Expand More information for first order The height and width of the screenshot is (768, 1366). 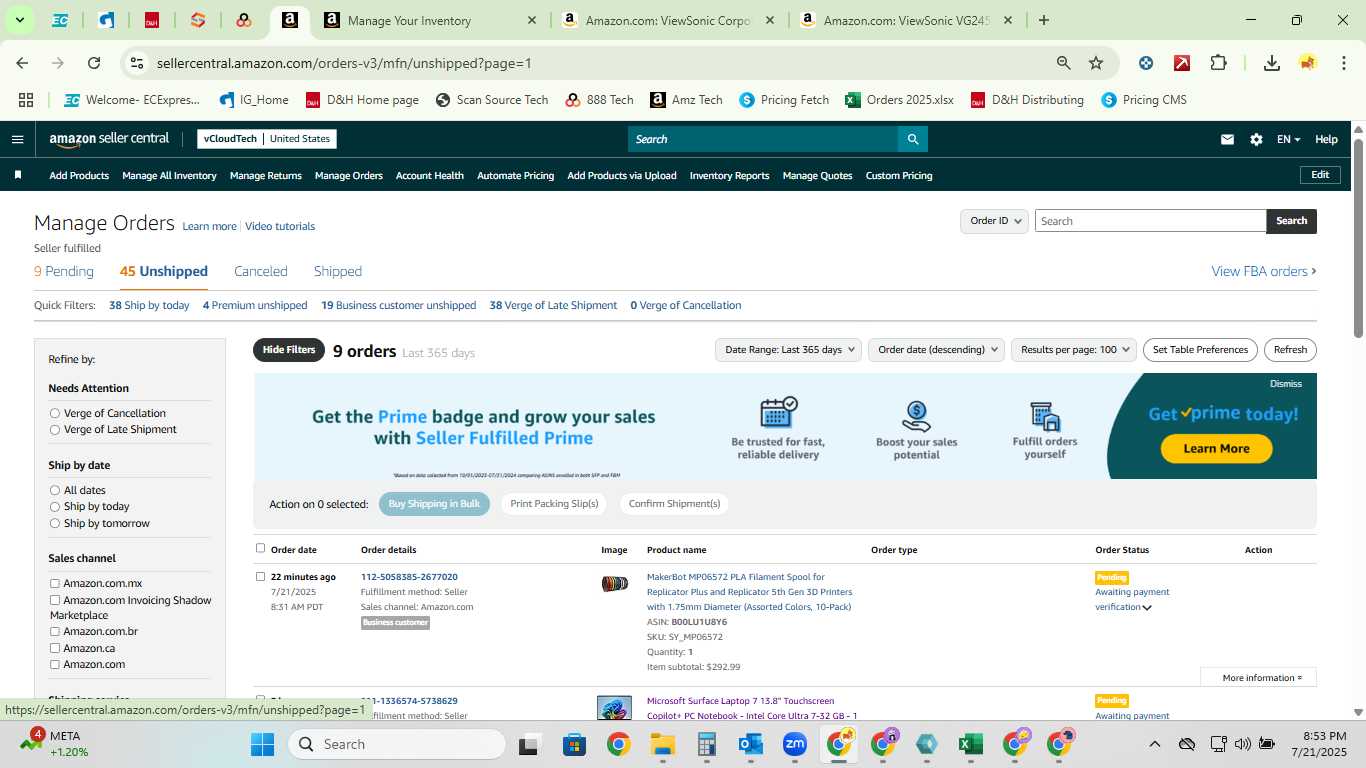click(1258, 678)
